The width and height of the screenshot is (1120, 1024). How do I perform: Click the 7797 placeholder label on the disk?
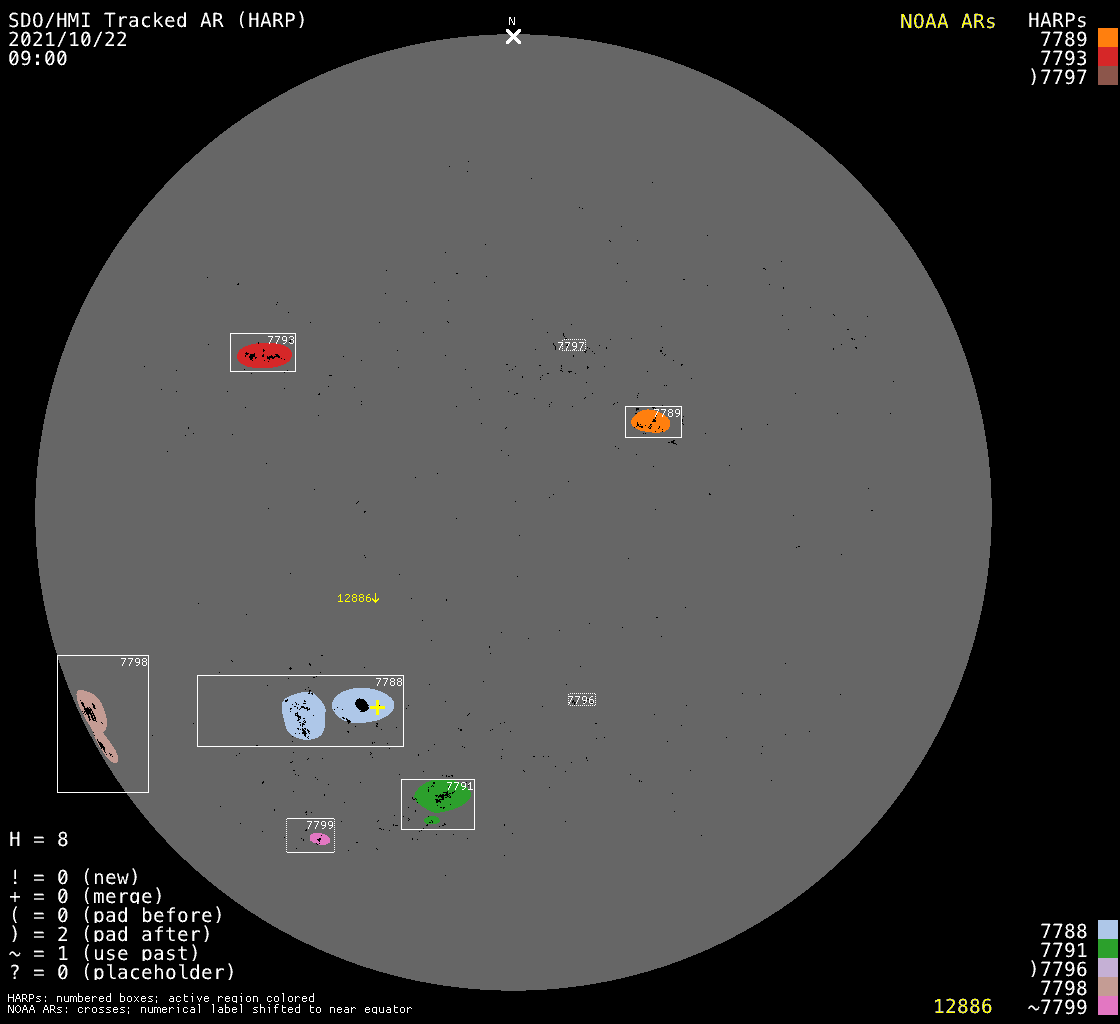(x=571, y=346)
